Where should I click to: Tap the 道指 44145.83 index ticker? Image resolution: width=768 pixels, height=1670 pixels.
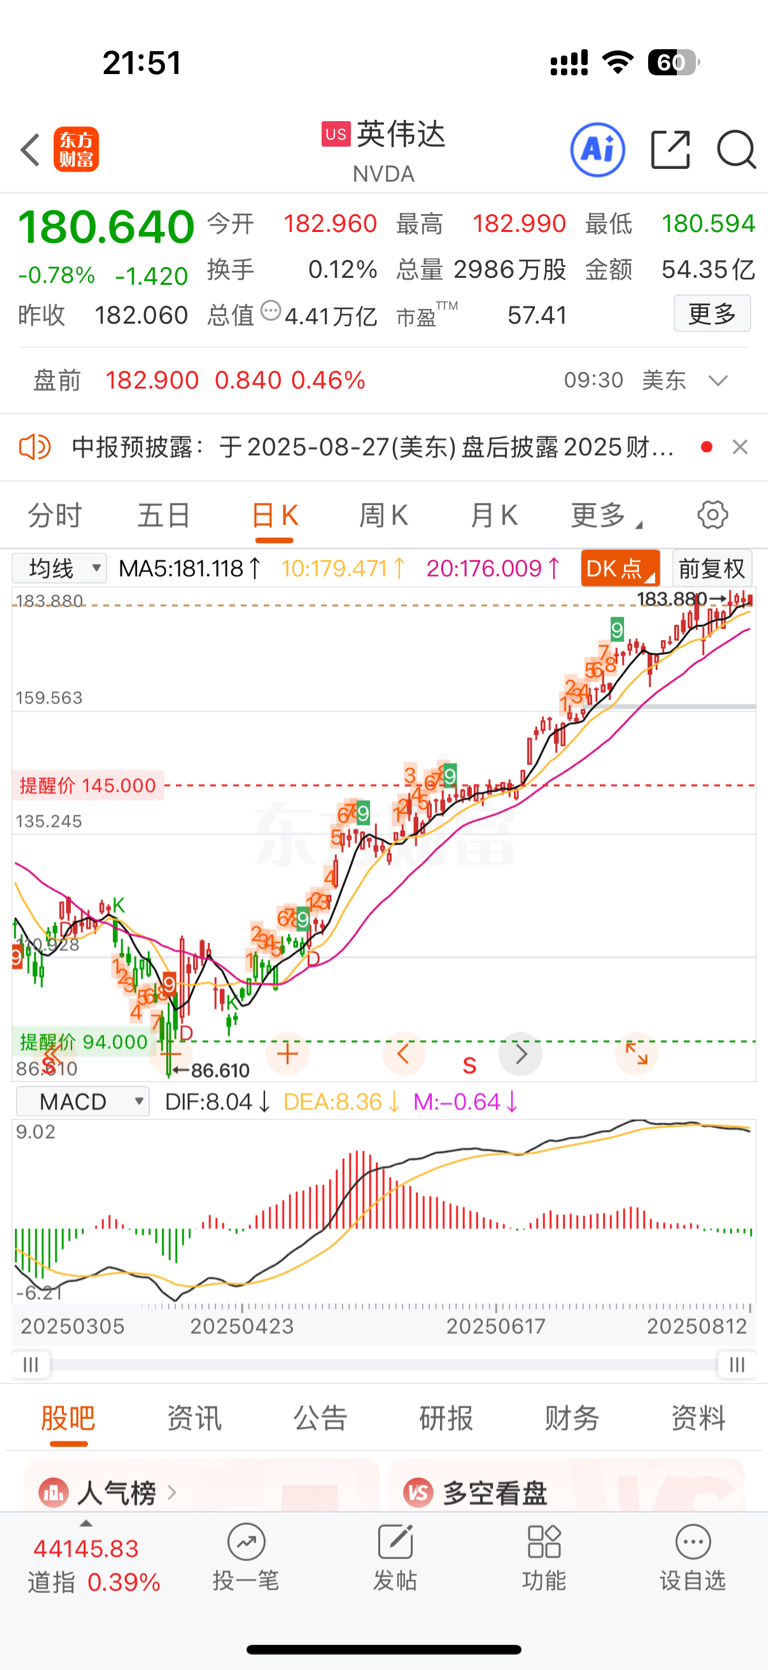pyautogui.click(x=93, y=1565)
